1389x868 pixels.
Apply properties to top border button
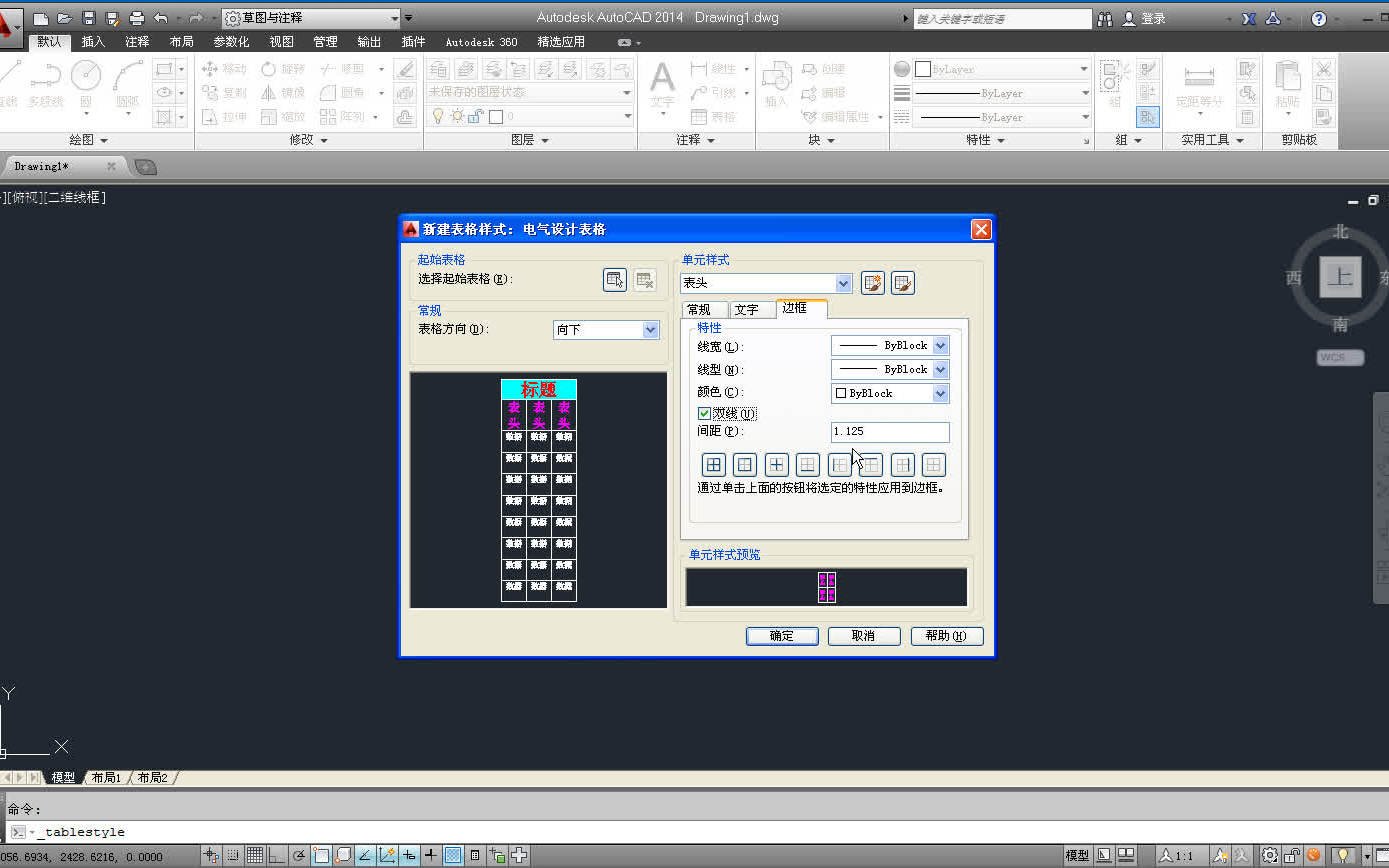point(871,464)
